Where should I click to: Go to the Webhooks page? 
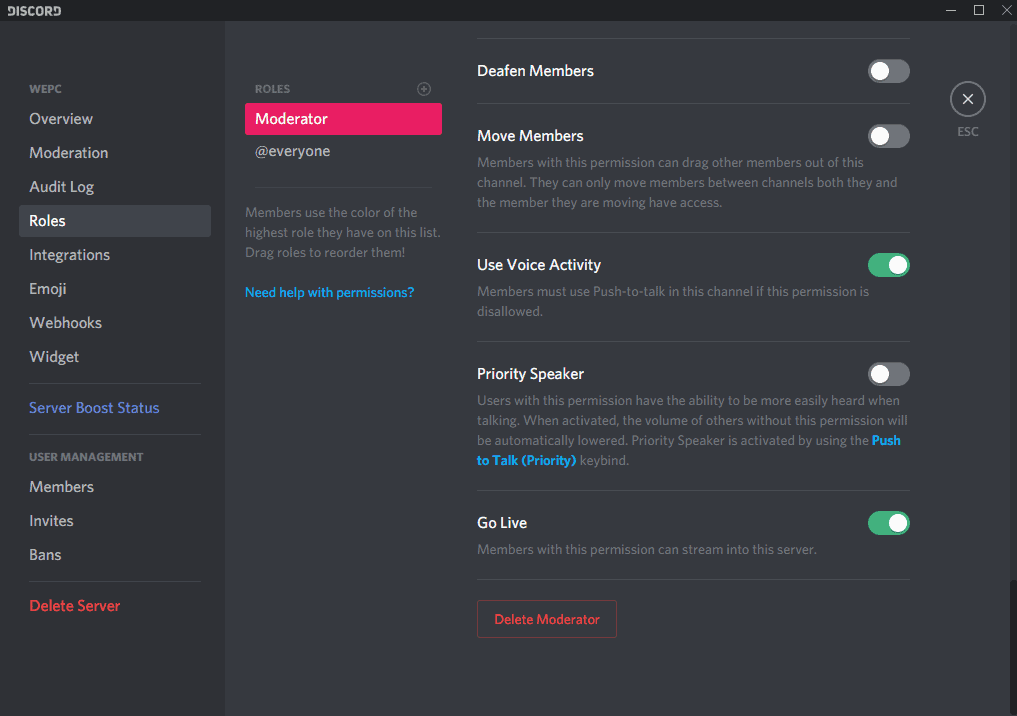pyautogui.click(x=115, y=323)
